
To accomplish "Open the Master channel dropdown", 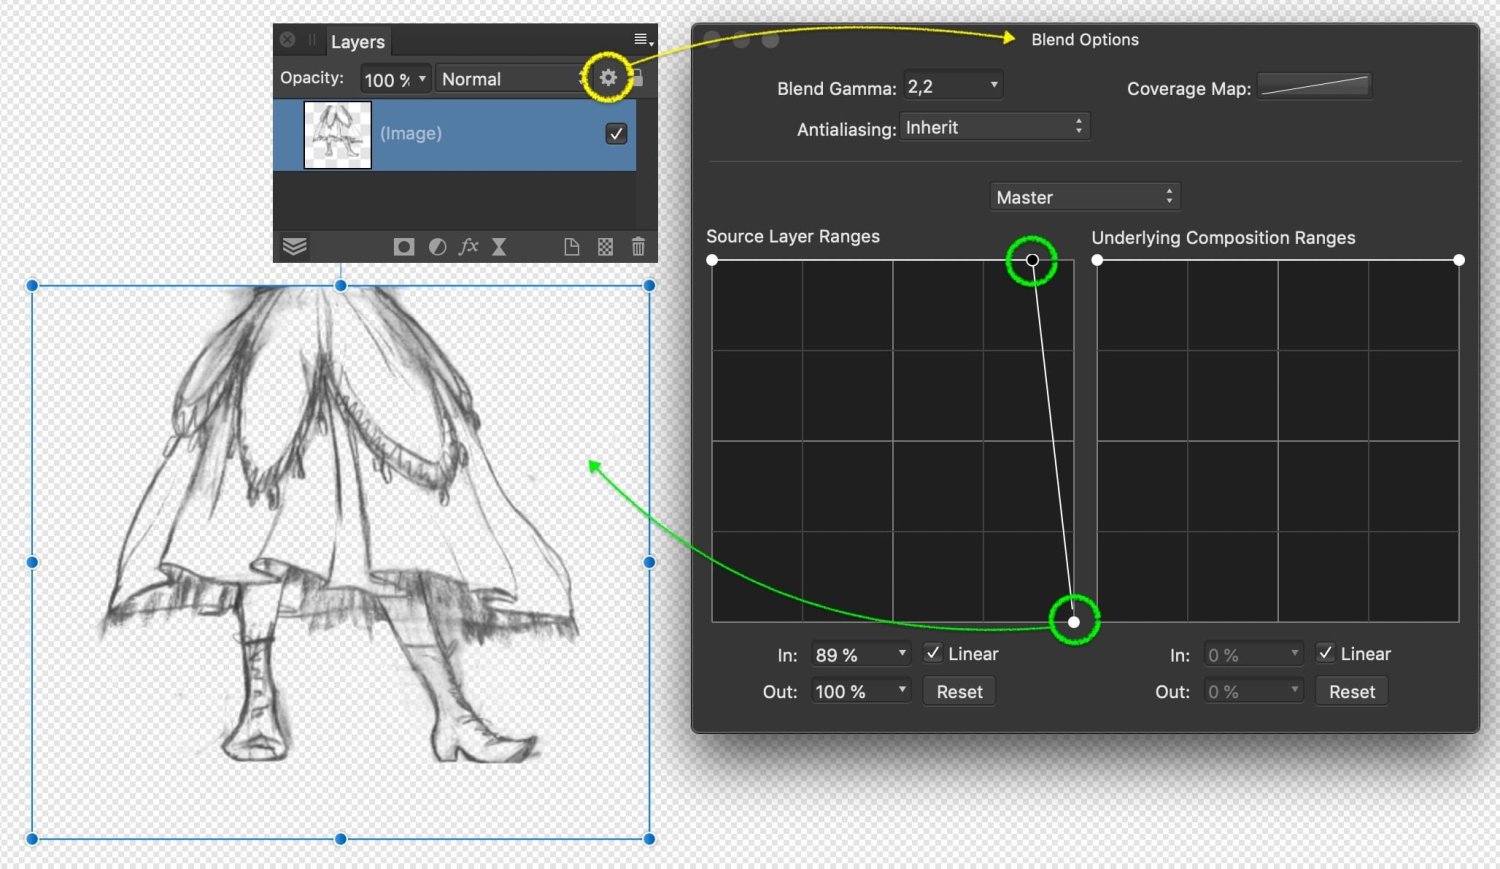I will [1085, 197].
